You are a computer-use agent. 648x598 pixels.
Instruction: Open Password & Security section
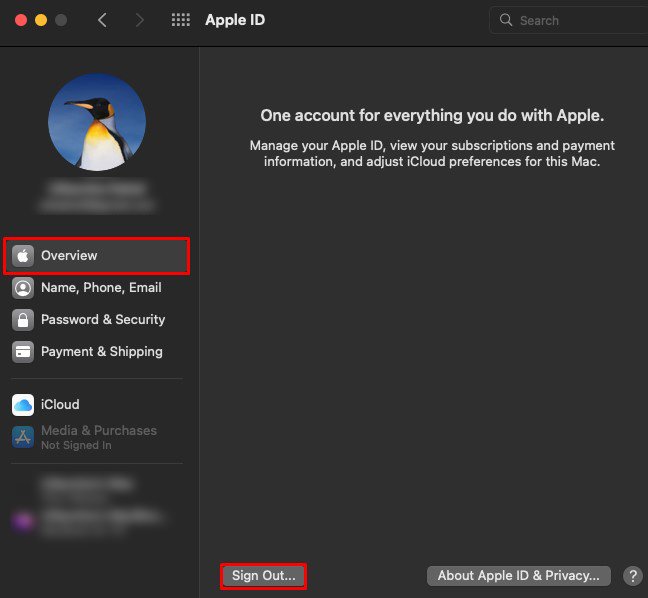[x=97, y=320]
